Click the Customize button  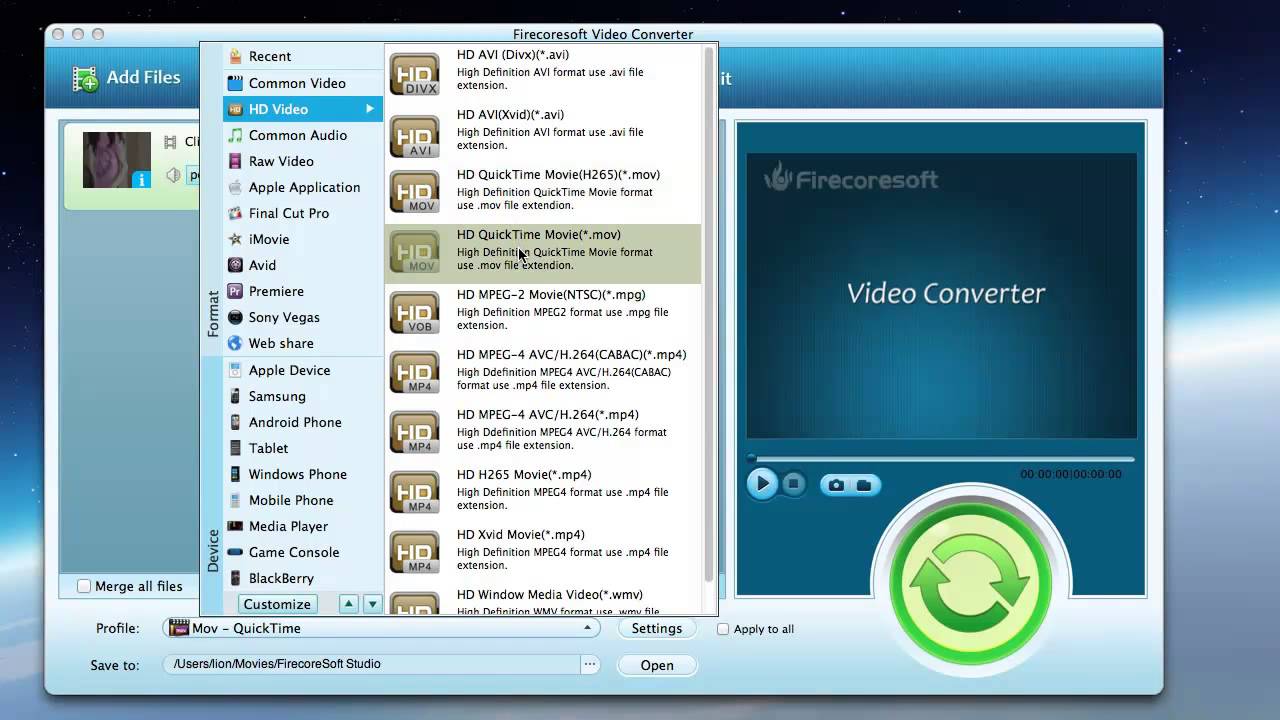click(277, 604)
